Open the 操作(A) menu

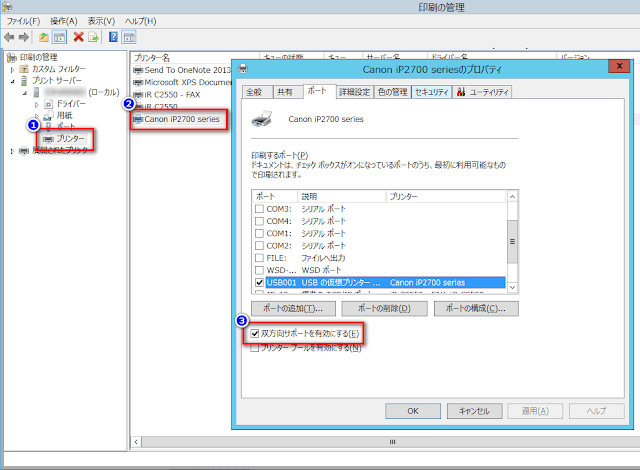64,21
